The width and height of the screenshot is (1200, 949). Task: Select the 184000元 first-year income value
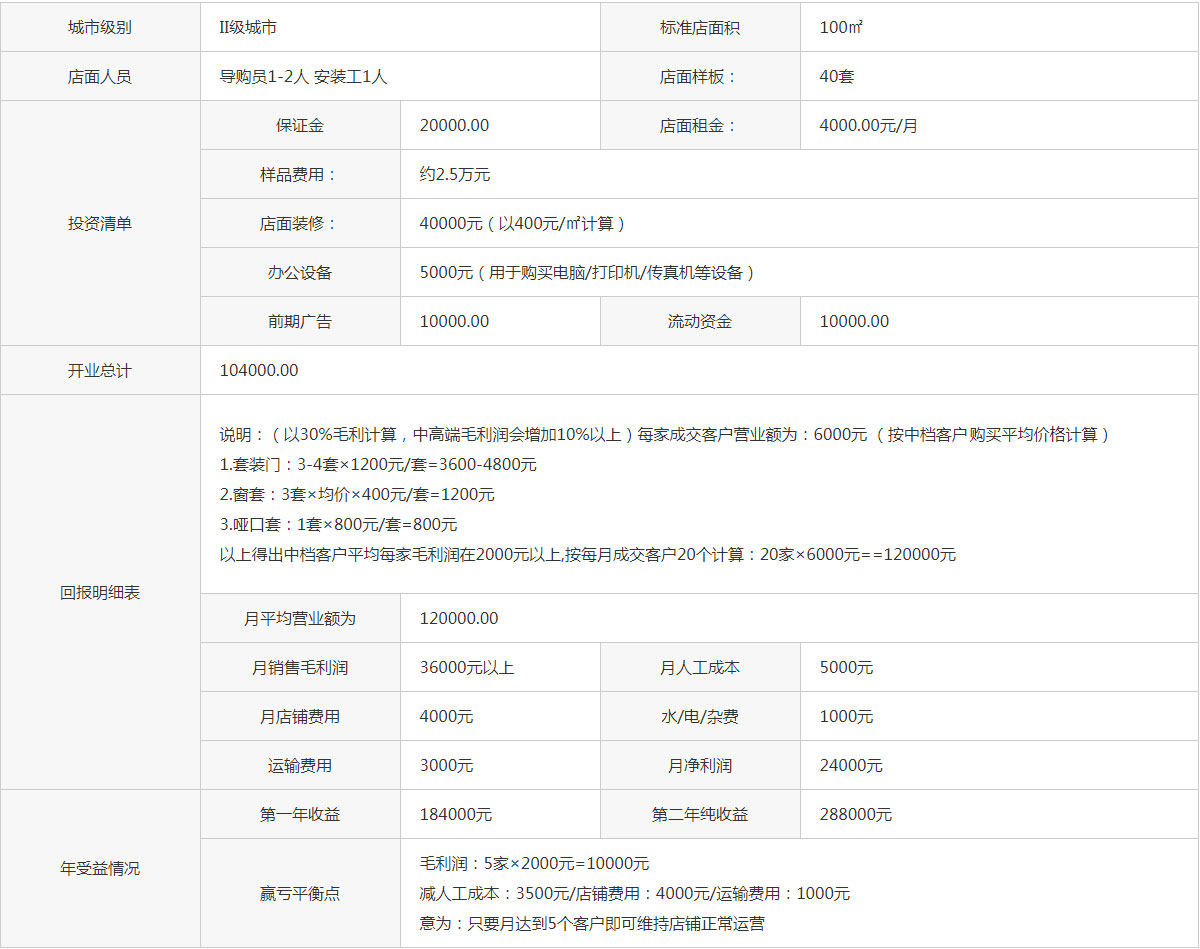point(456,814)
